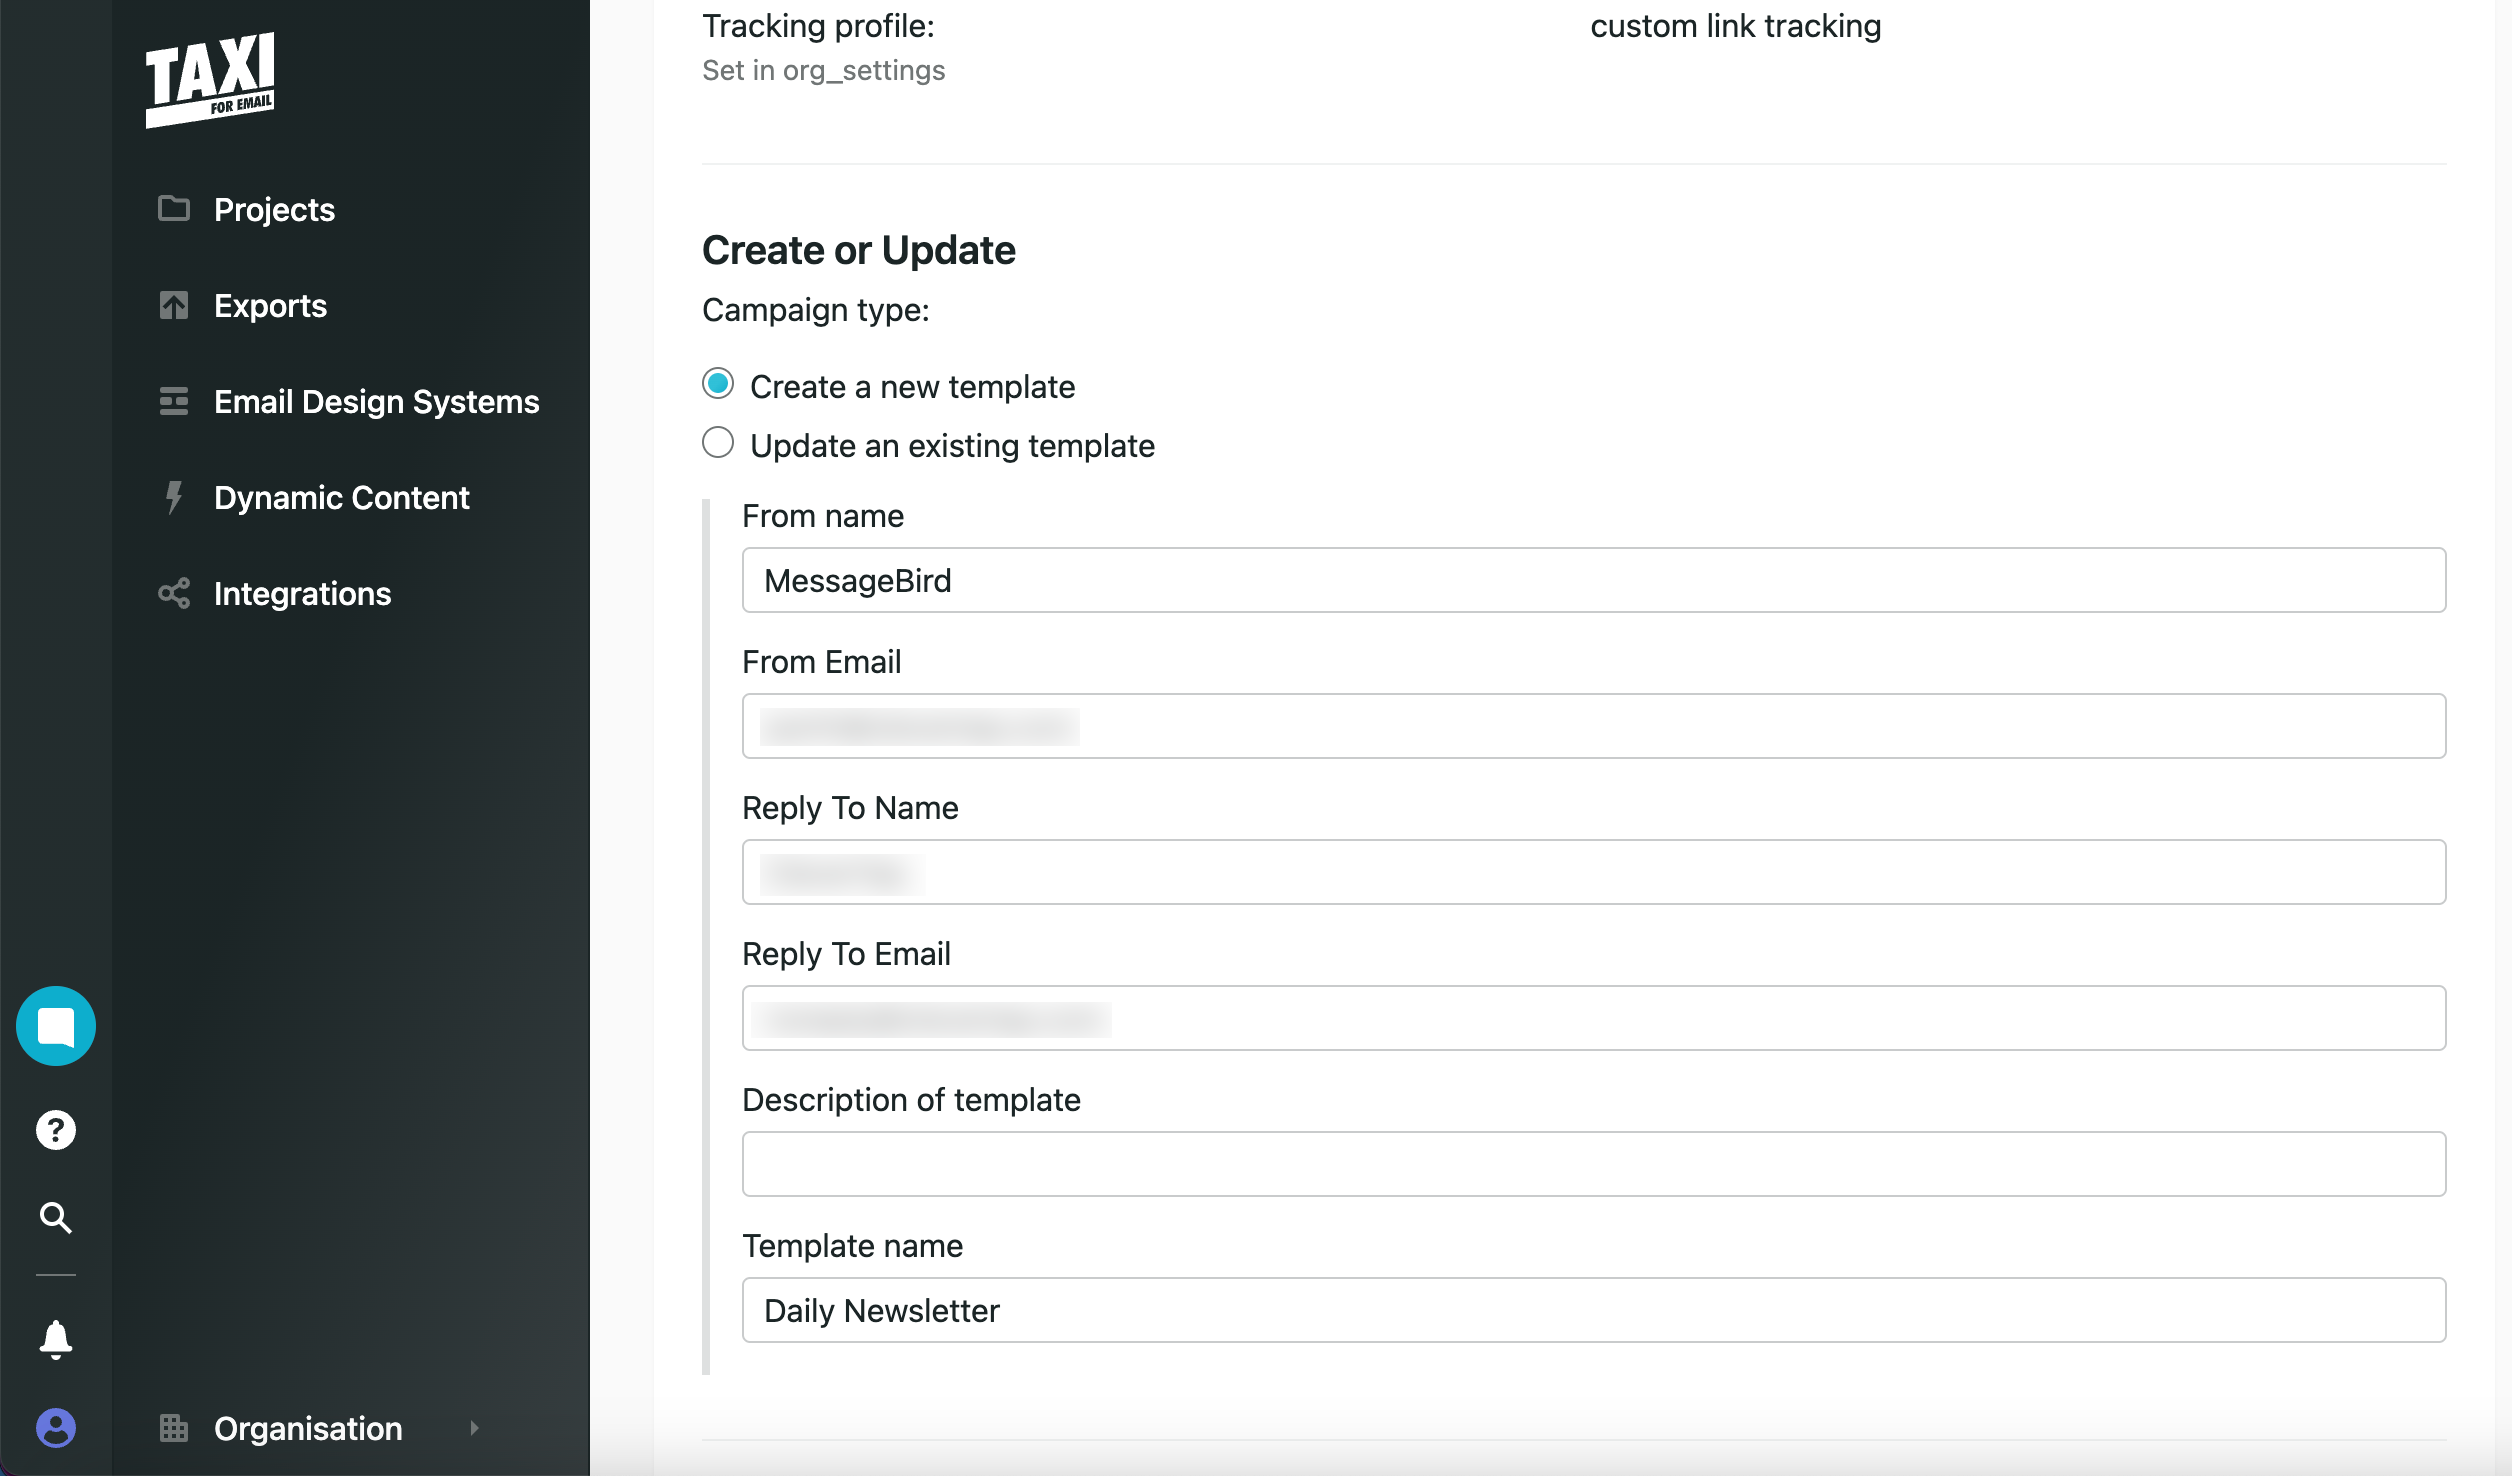Screen dimensions: 2512x1476
Task: Select Create a new template radio
Action: 718,385
